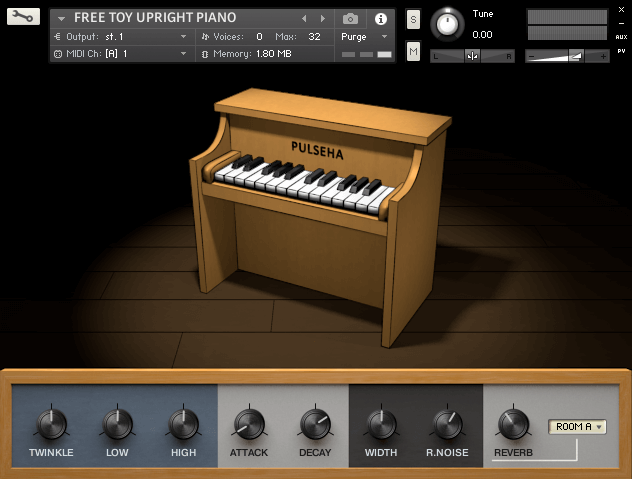The width and height of the screenshot is (632, 479).
Task: Minimize instrument header with the dash button
Action: click(621, 23)
